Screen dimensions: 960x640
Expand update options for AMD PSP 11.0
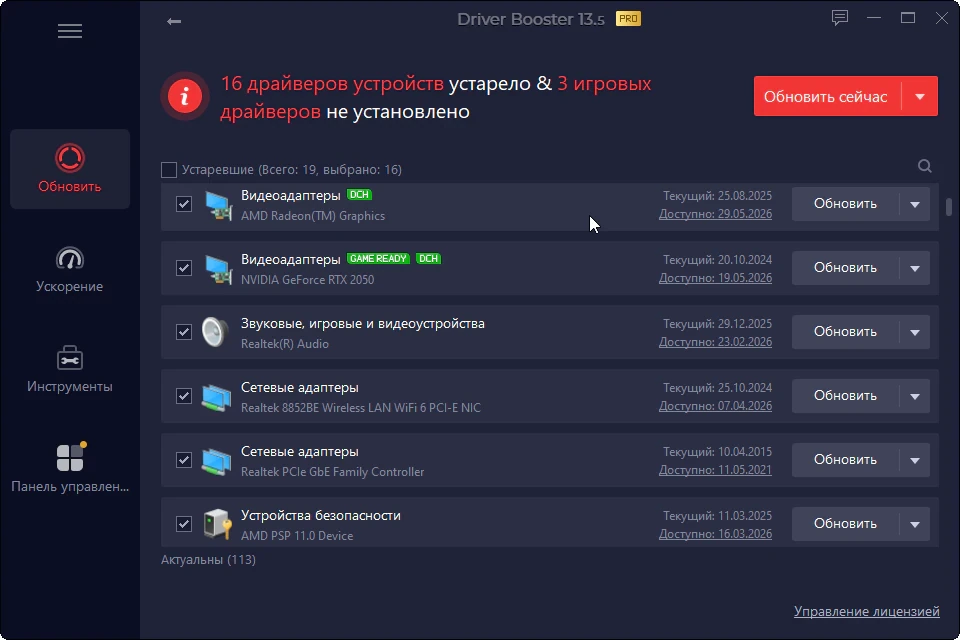(915, 524)
